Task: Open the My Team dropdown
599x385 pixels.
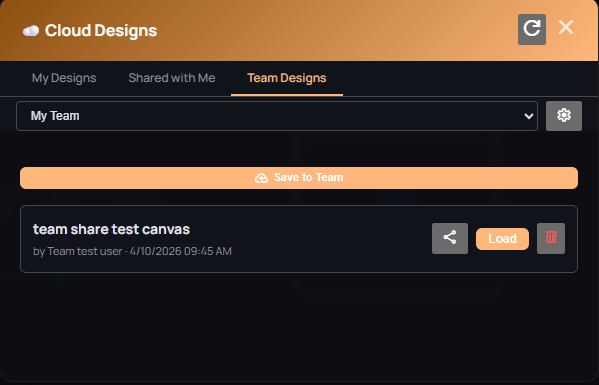Action: (x=277, y=116)
